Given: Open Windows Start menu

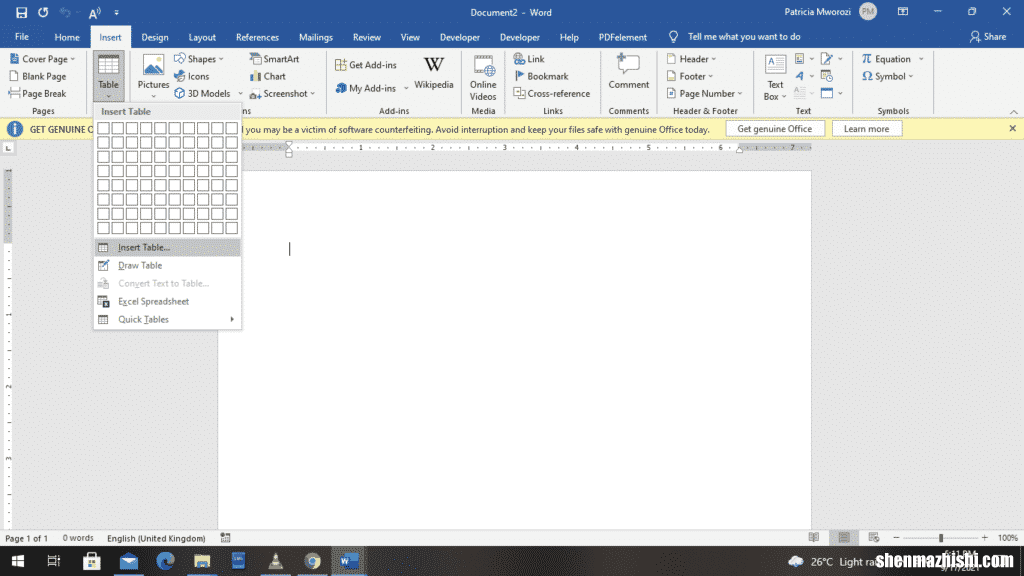Looking at the screenshot, I should tap(18, 561).
